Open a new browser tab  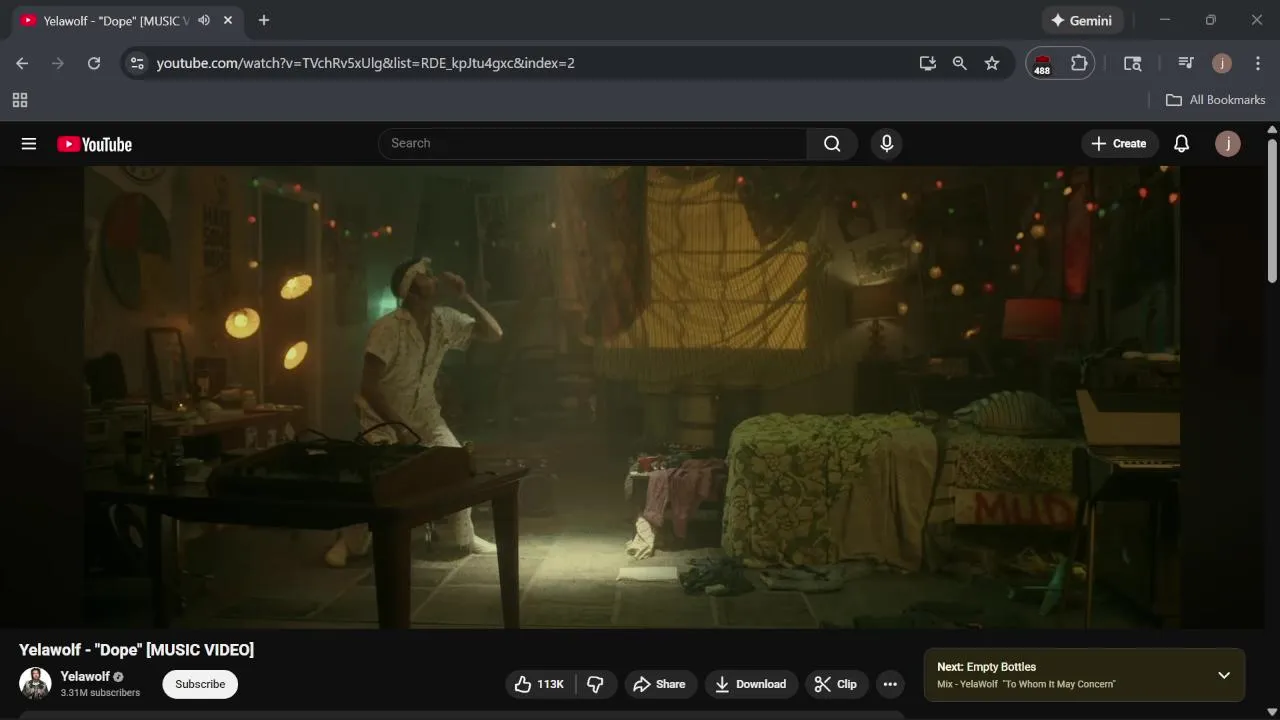pyautogui.click(x=264, y=20)
